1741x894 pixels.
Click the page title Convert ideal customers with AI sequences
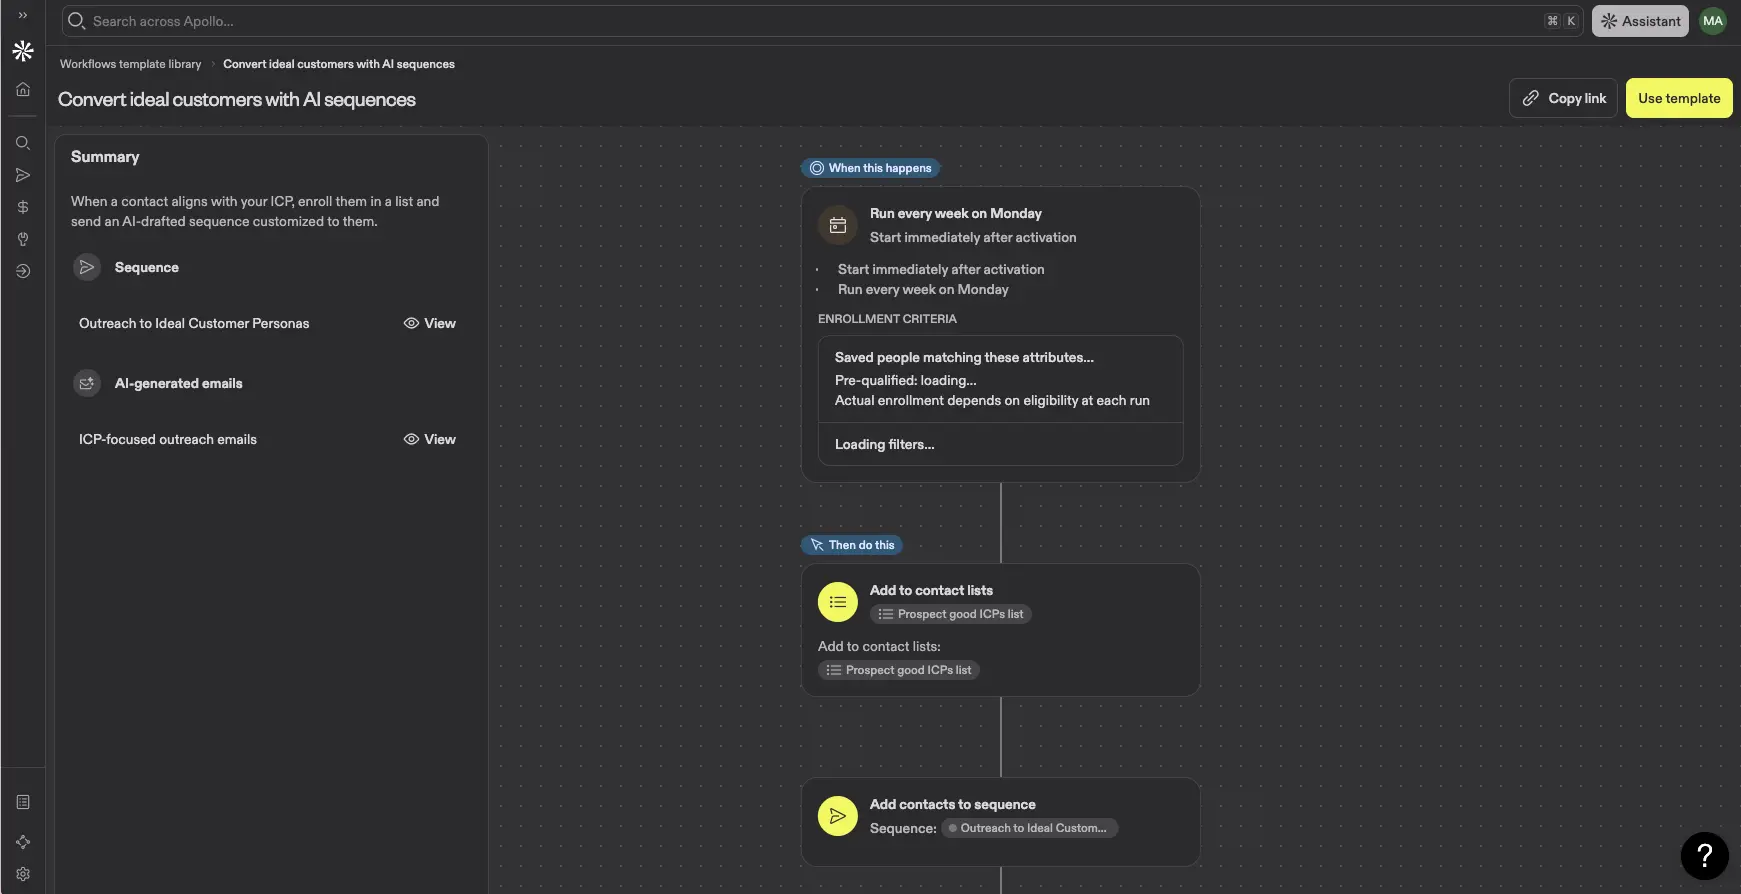coord(237,99)
